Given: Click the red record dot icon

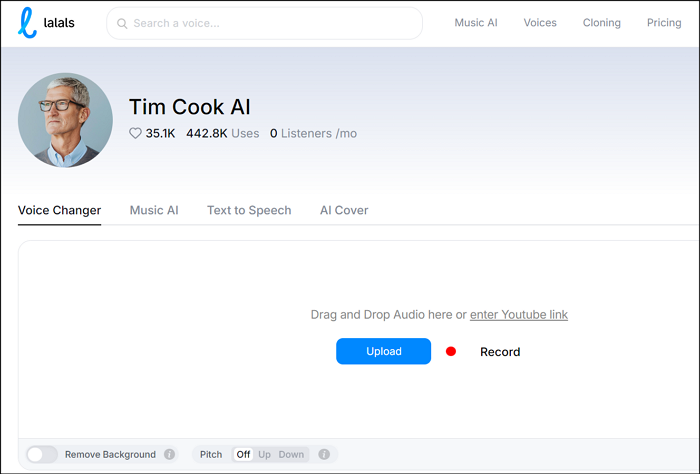Looking at the screenshot, I should coord(451,352).
